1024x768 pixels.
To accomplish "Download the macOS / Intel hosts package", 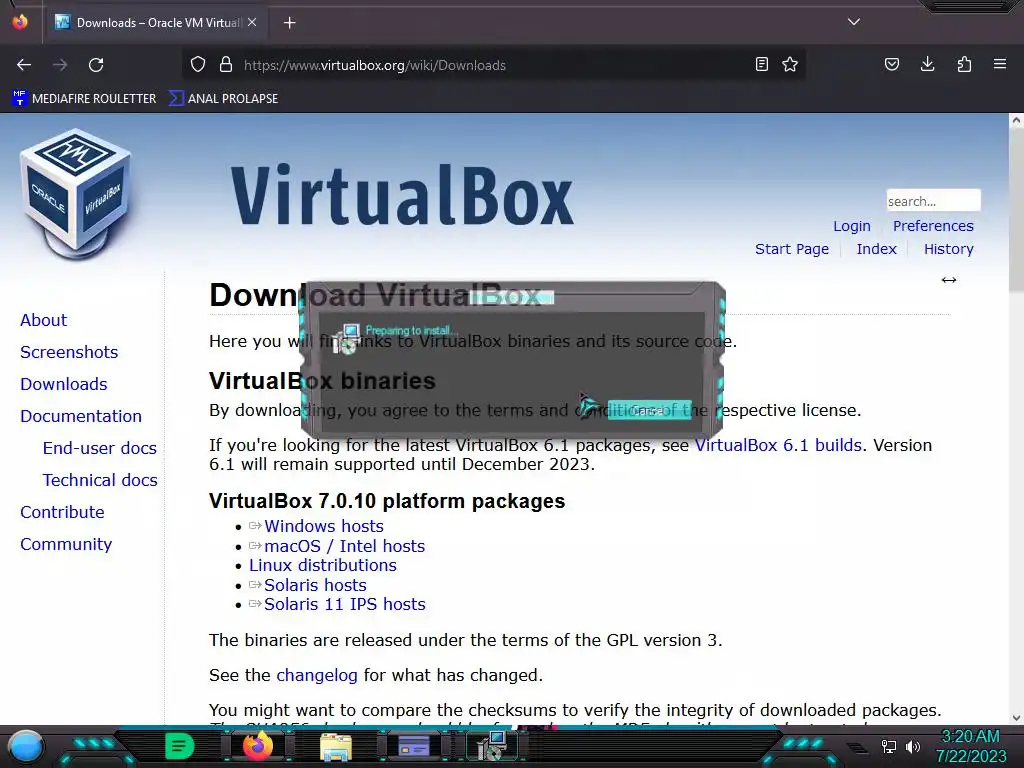I will coord(344,546).
